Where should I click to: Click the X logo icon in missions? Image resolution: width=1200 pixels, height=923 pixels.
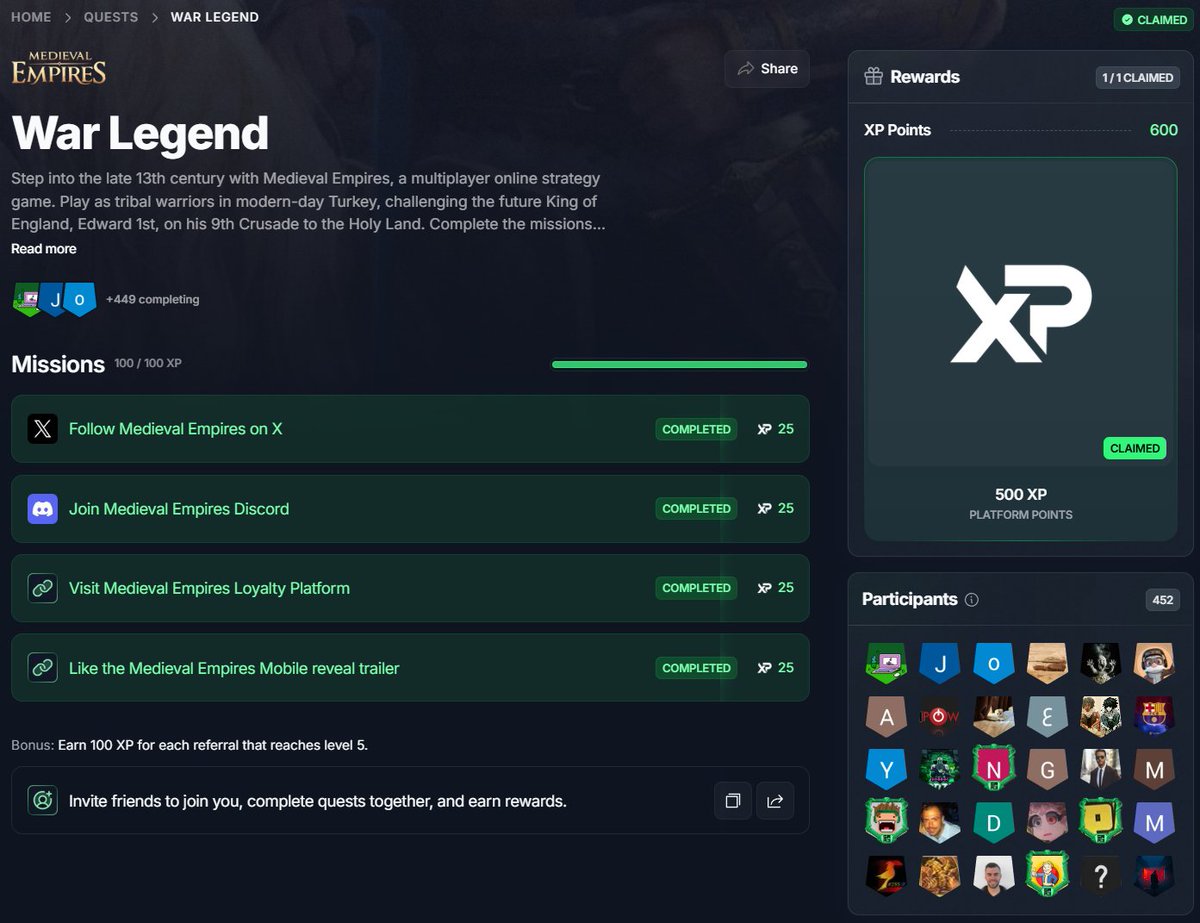[42, 429]
